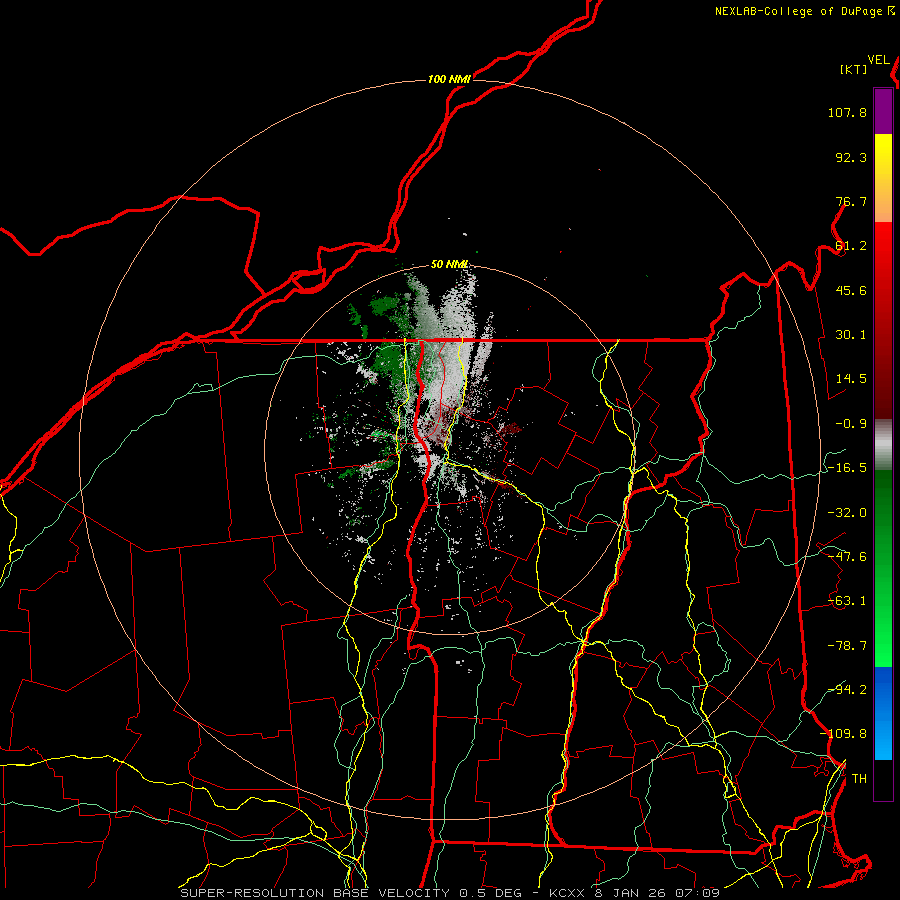Click the bright green color bar segment

883,568
